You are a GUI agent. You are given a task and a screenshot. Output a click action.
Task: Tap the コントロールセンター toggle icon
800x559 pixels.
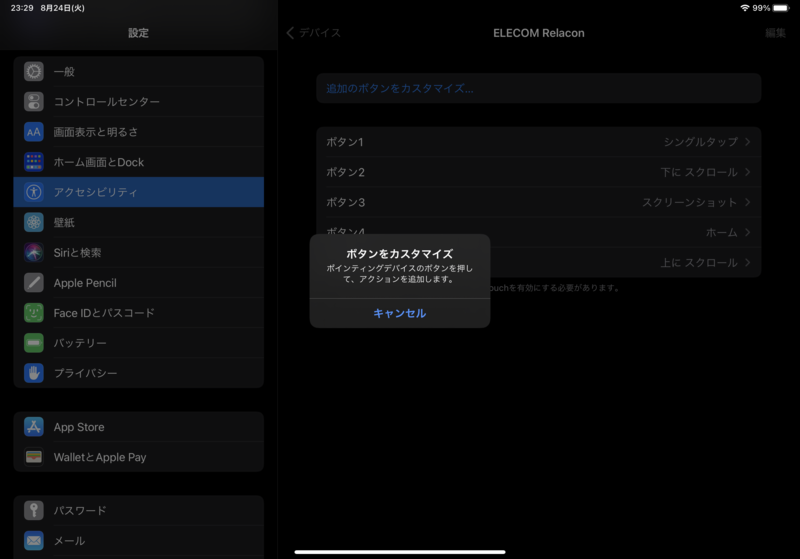pyautogui.click(x=34, y=101)
